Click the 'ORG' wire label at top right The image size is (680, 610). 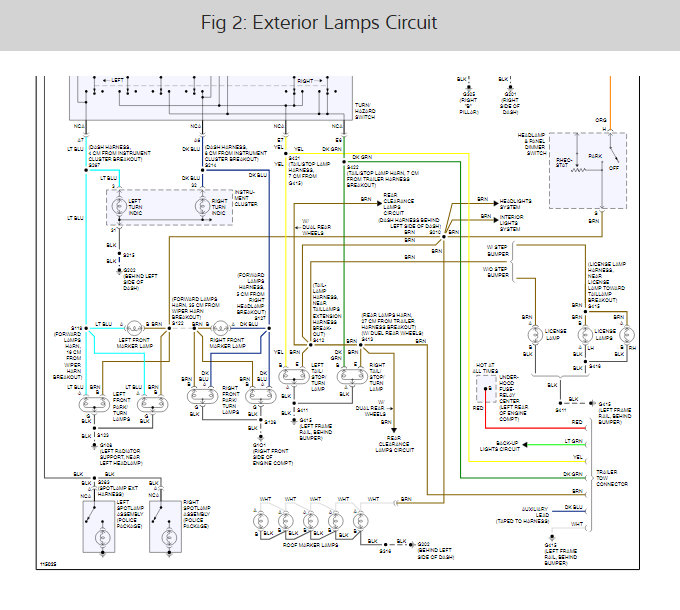pos(601,120)
